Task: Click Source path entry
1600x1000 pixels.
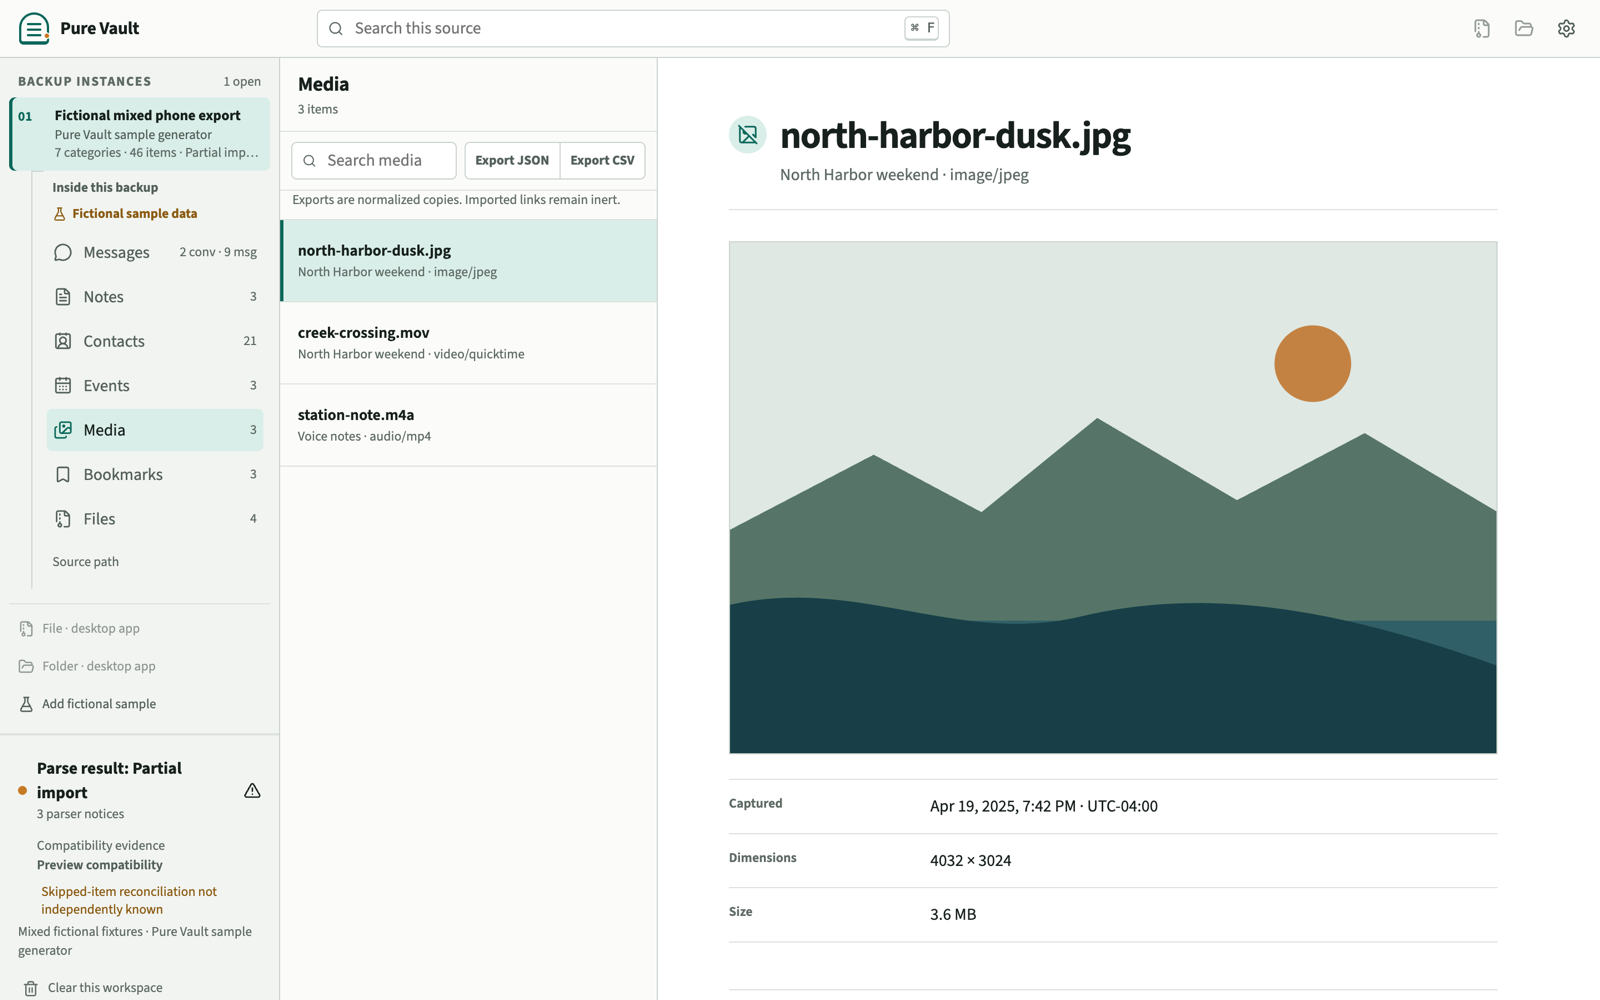Action: click(86, 562)
